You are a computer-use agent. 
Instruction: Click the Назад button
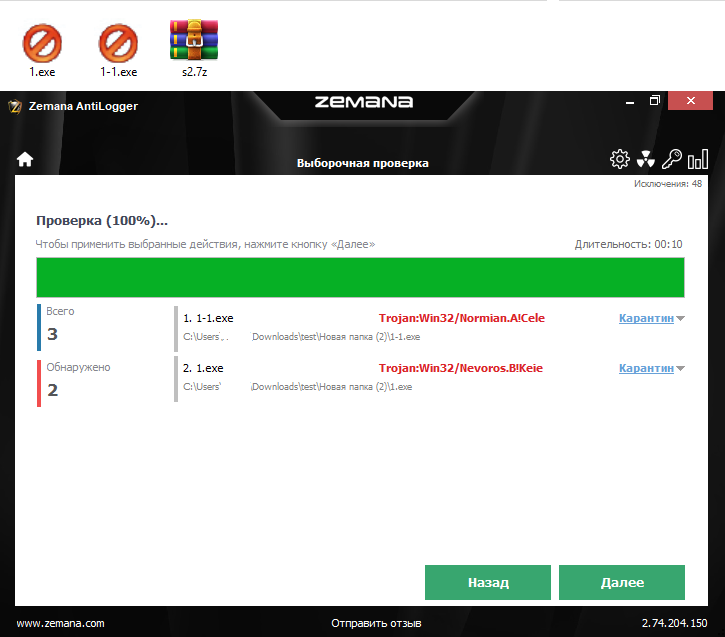pos(488,582)
